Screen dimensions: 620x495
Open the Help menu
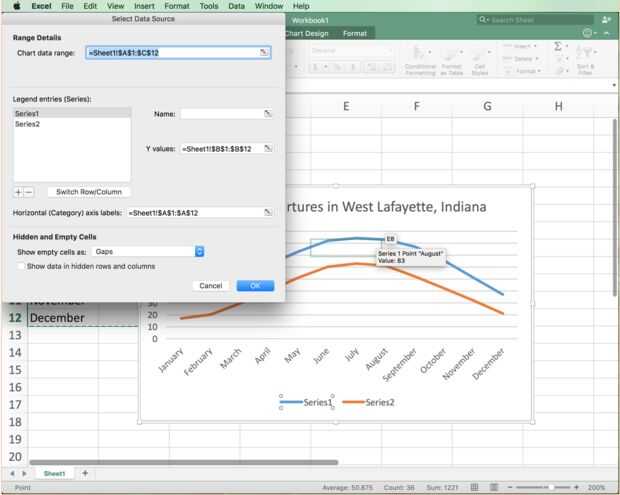click(301, 6)
